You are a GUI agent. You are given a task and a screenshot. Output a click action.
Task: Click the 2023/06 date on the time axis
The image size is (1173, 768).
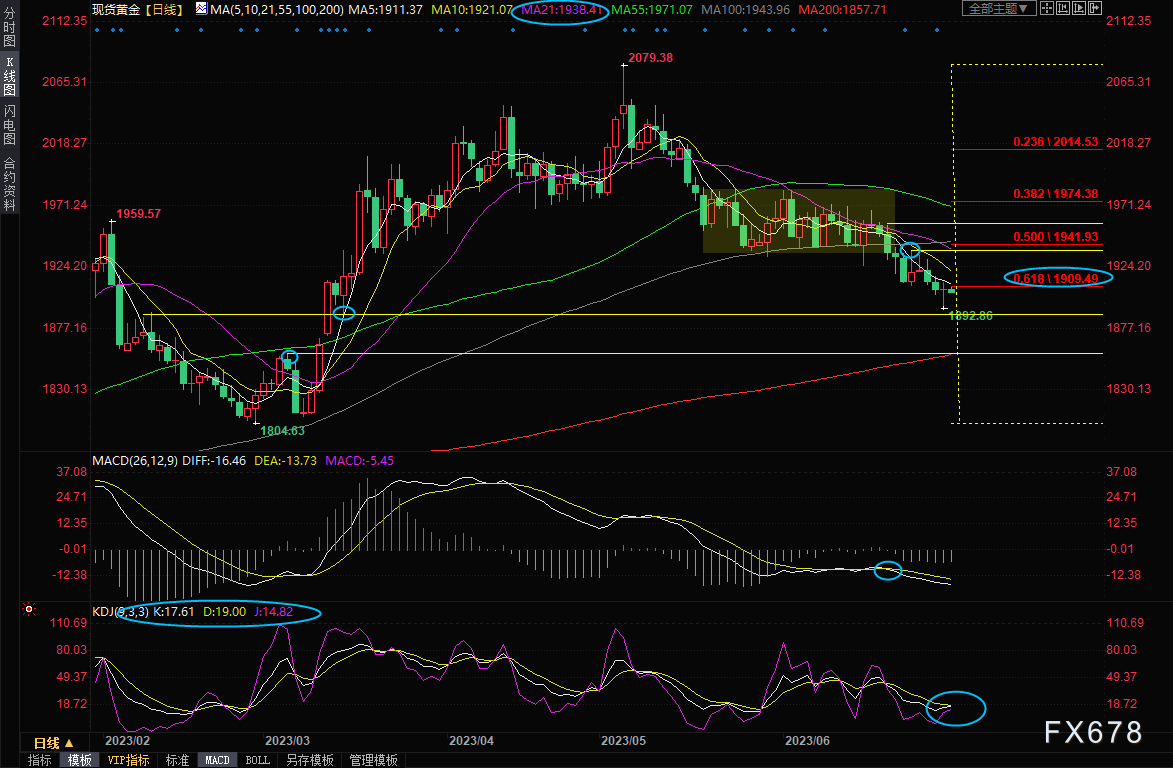click(807, 740)
